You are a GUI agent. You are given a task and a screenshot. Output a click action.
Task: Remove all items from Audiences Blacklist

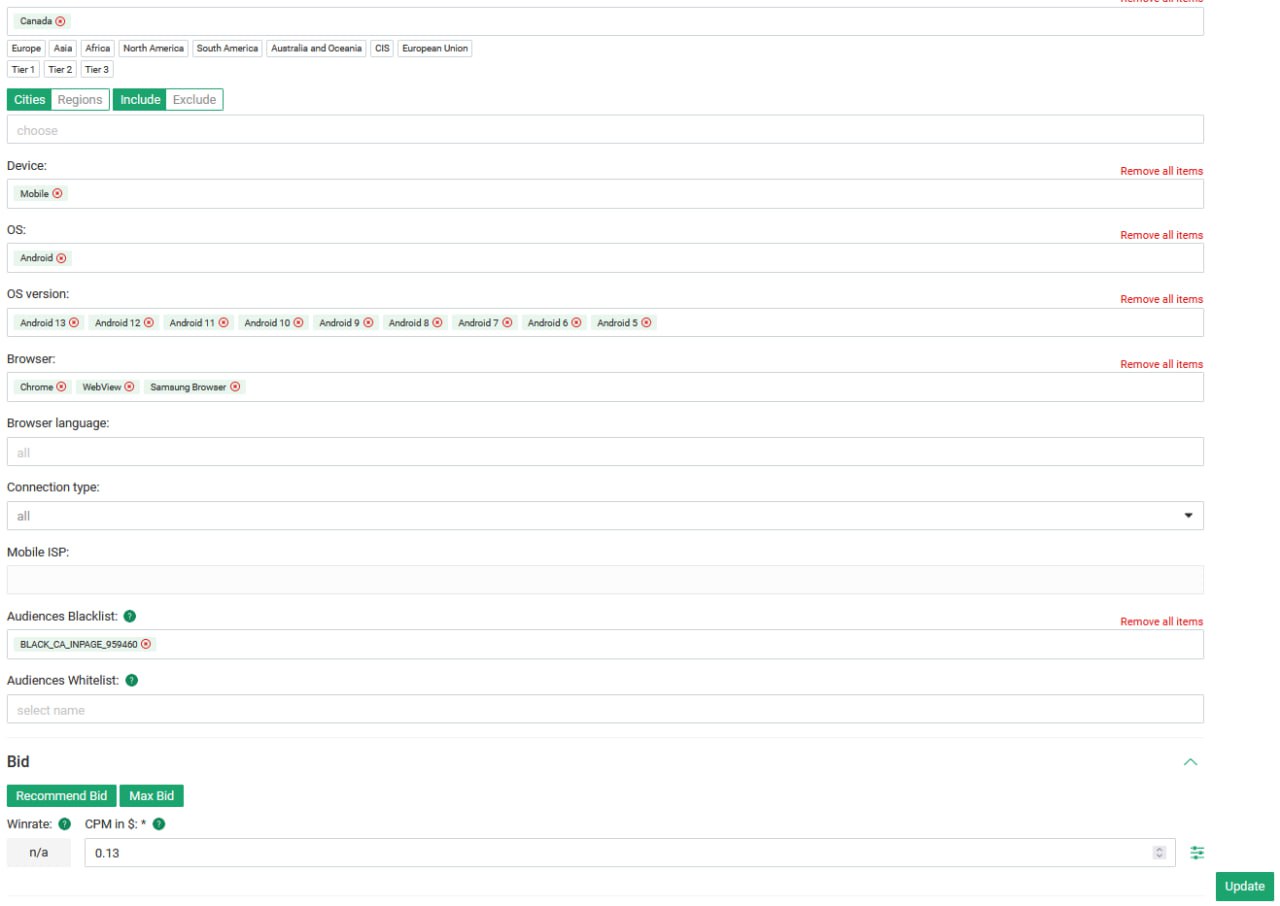coord(1161,621)
